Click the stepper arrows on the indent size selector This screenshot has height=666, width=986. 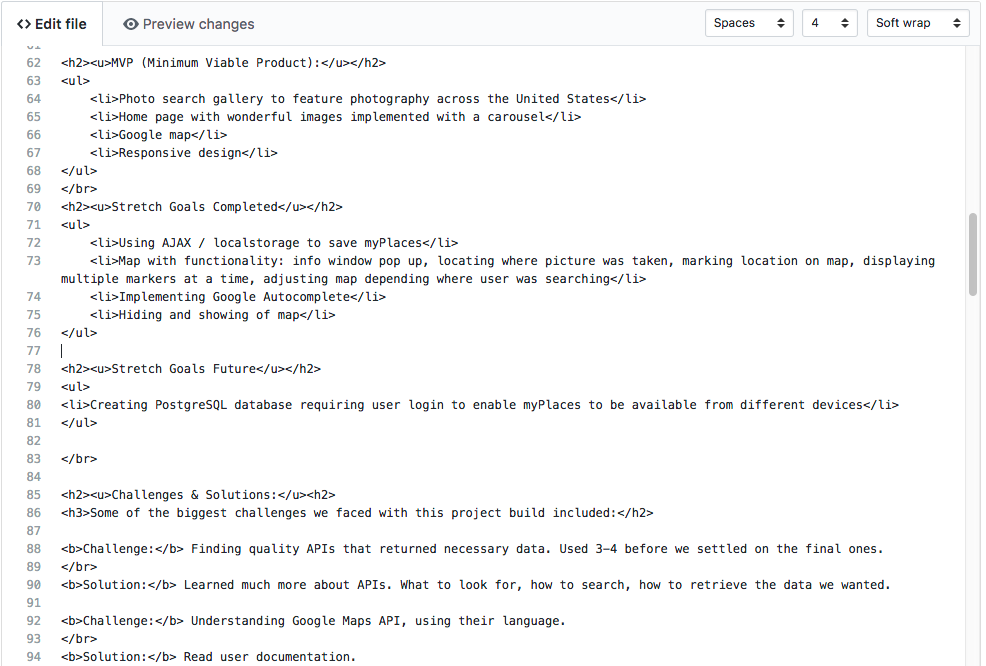847,22
